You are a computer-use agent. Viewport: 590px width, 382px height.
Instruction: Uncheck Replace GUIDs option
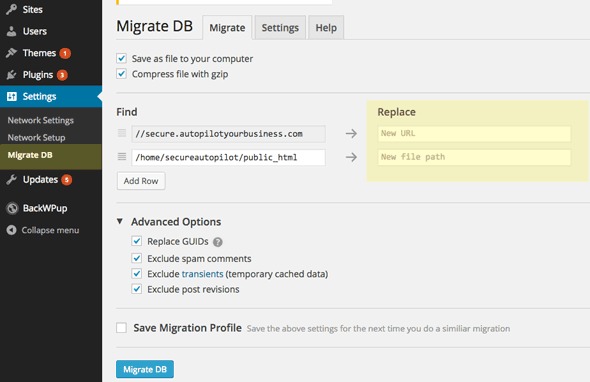coord(137,241)
